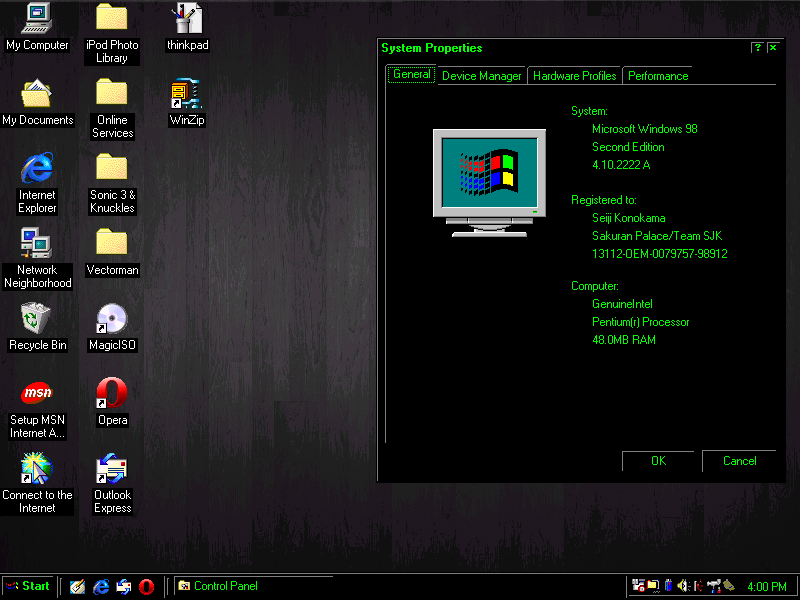
Task: Open the Performance tab
Action: coord(658,76)
